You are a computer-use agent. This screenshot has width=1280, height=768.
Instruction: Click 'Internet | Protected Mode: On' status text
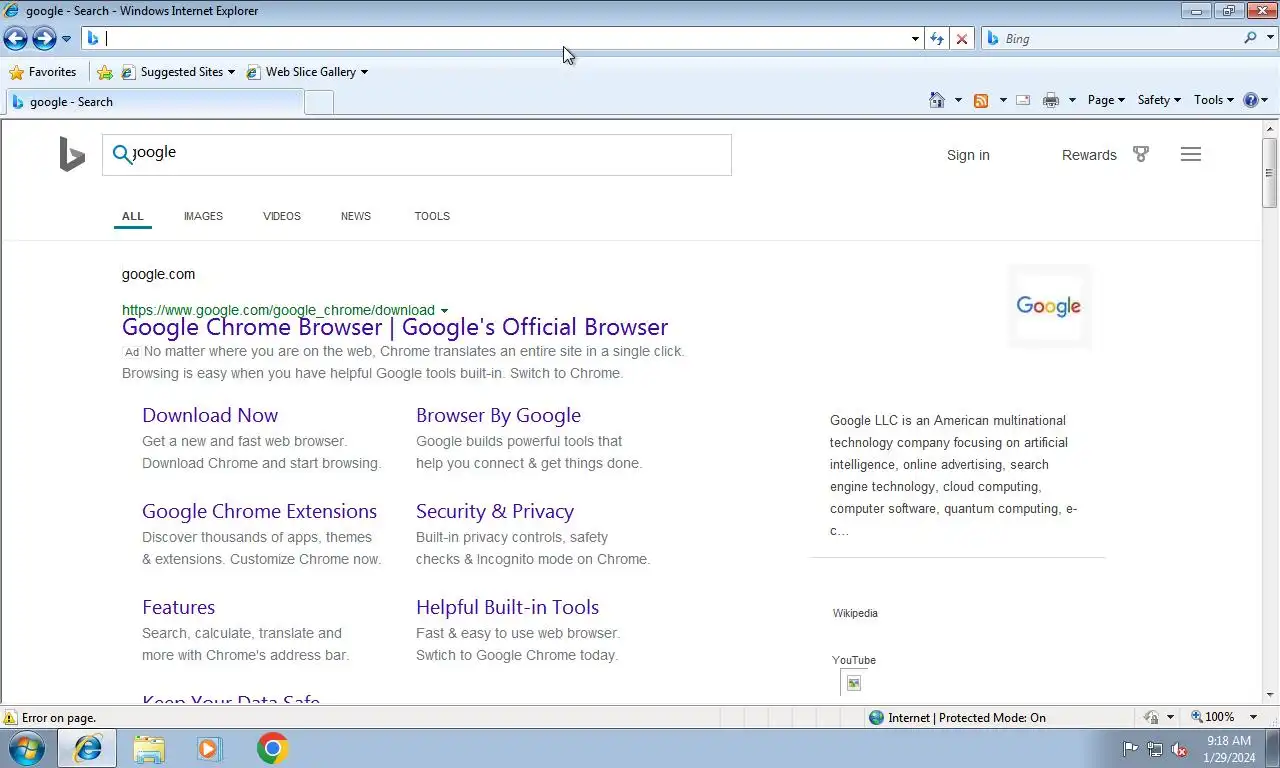click(967, 718)
